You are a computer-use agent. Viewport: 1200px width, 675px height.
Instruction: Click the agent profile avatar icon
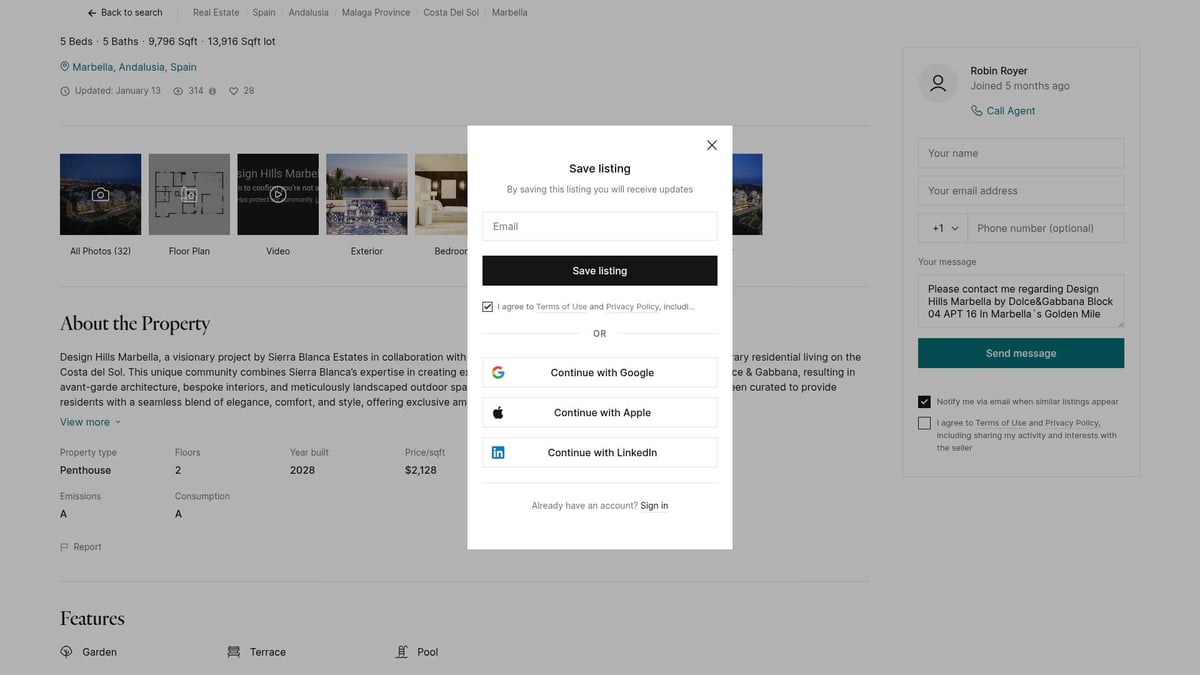(938, 84)
